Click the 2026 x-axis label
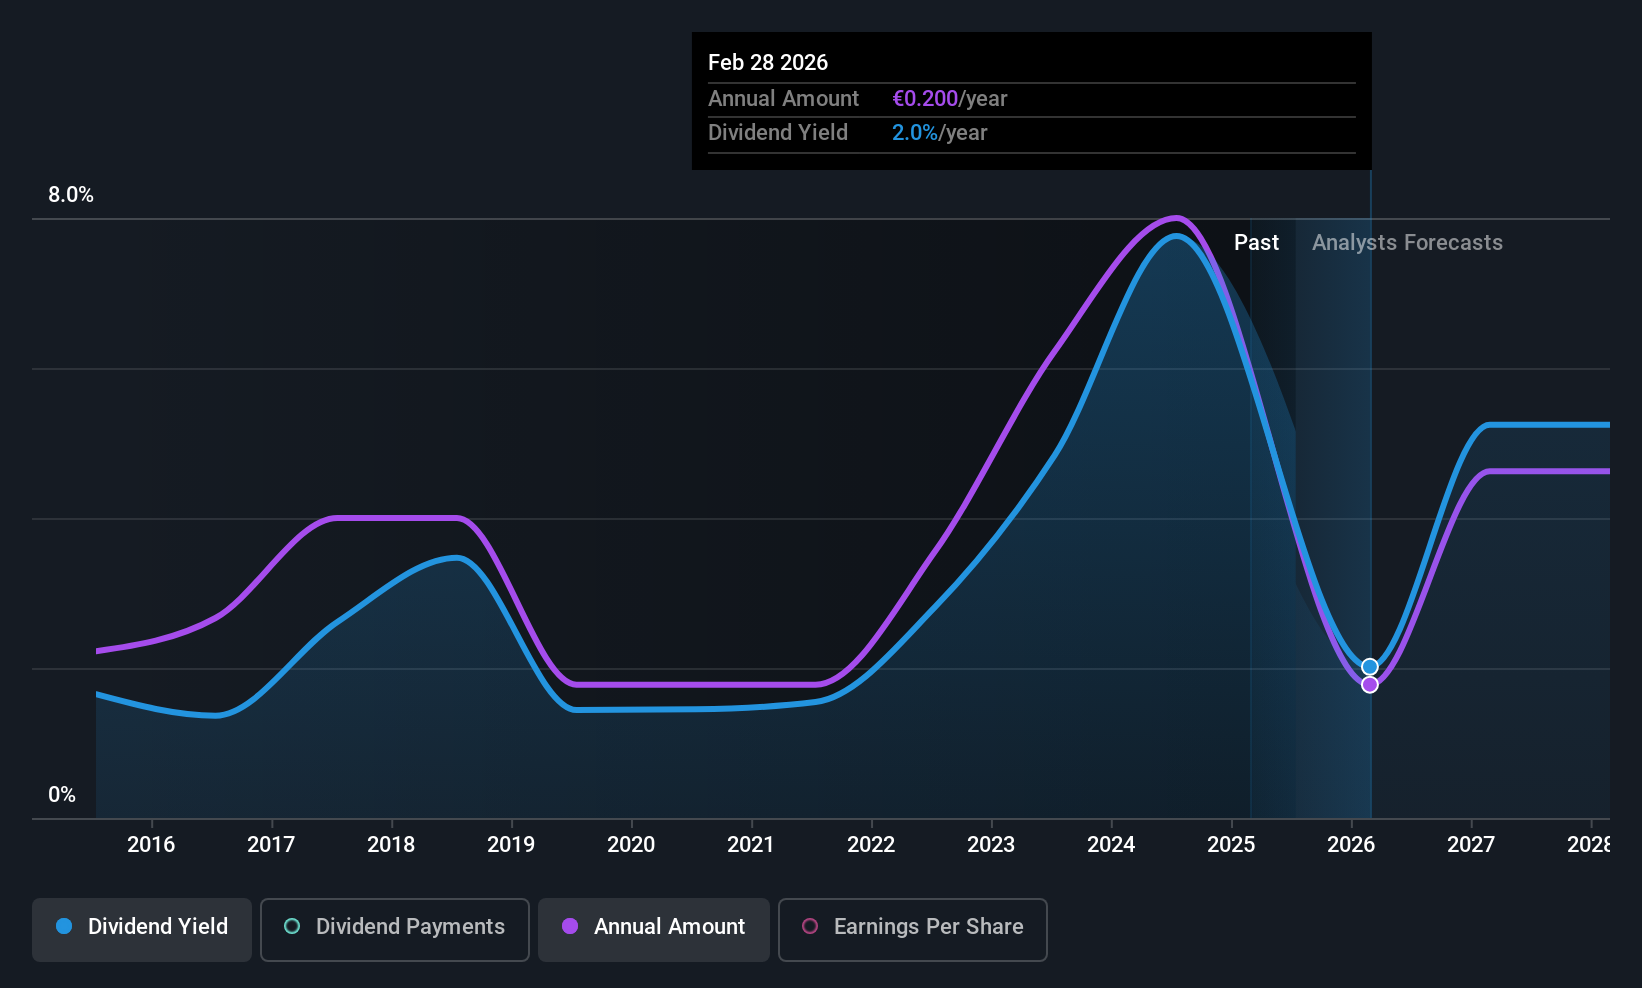The height and width of the screenshot is (988, 1642). coord(1351,845)
